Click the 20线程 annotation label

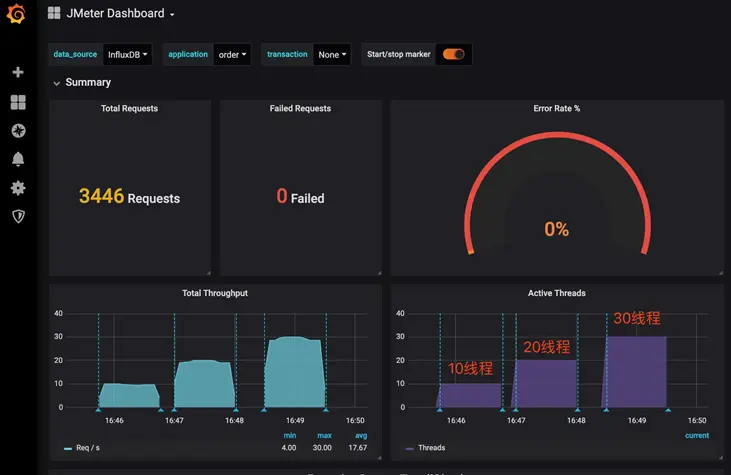coord(546,347)
